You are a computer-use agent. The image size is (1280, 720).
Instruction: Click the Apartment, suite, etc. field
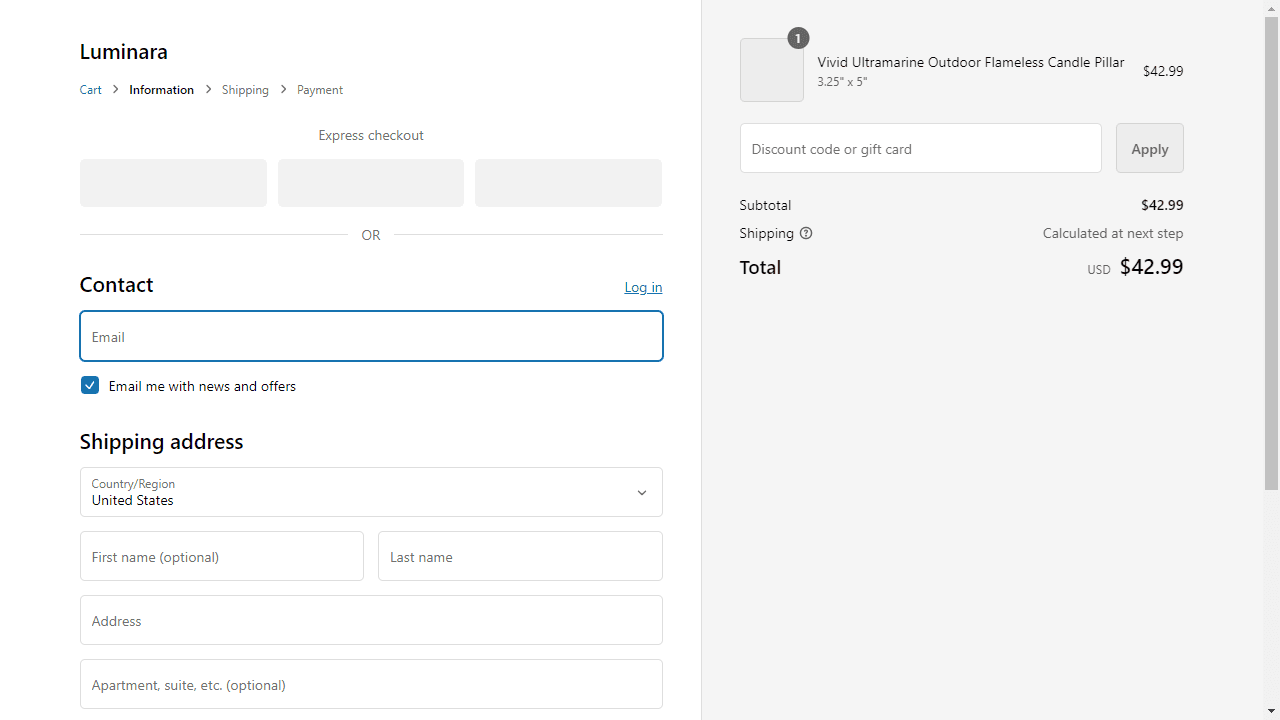click(x=371, y=684)
